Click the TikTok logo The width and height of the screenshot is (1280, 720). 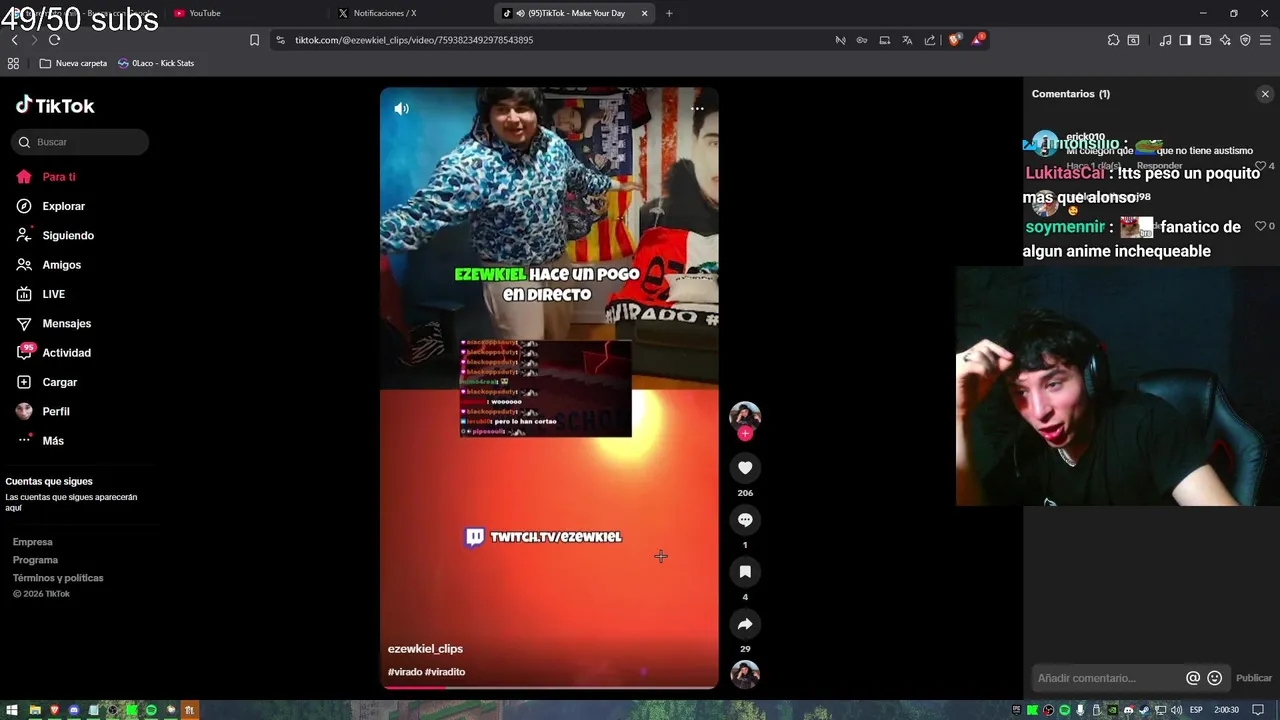tap(55, 105)
